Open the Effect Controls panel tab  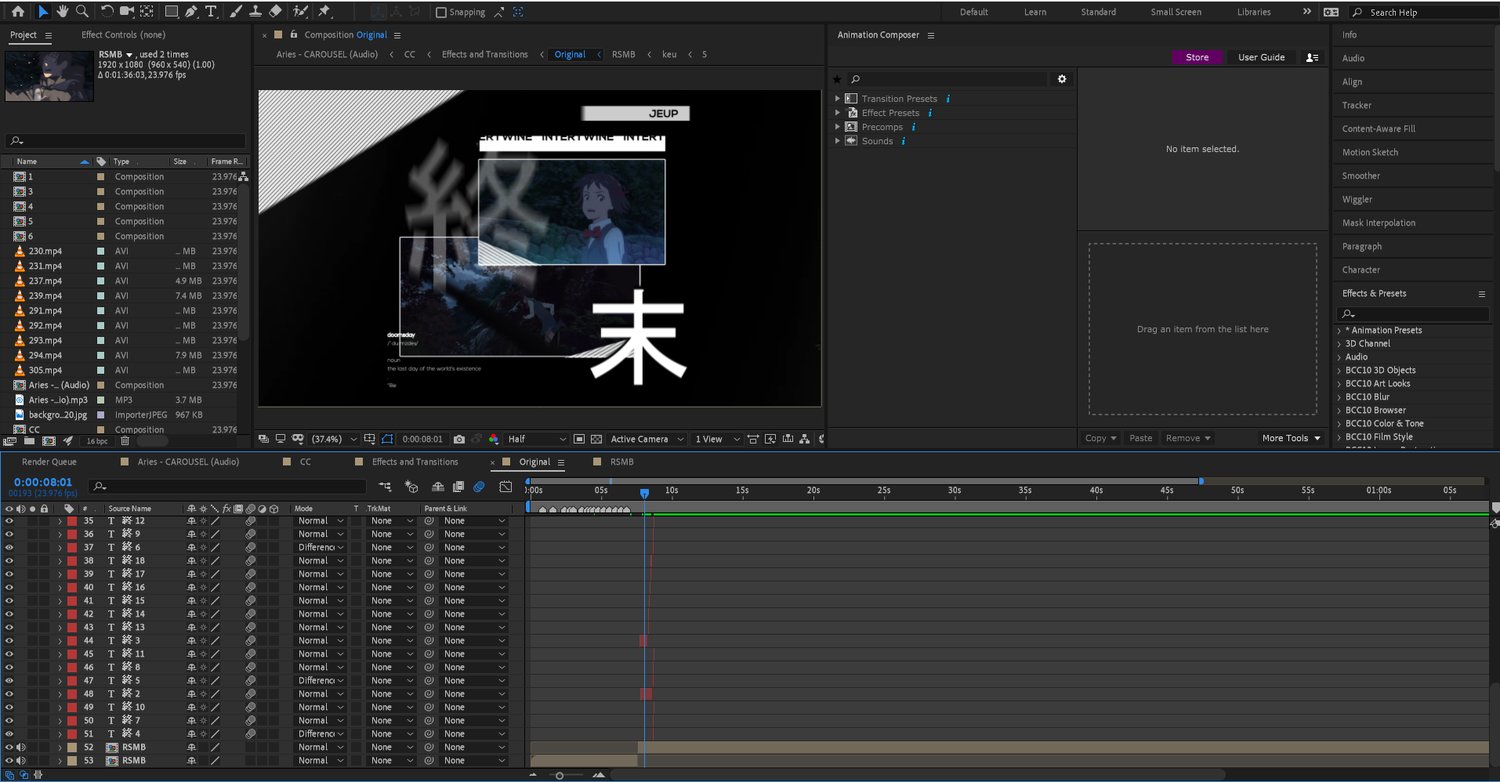(x=123, y=35)
